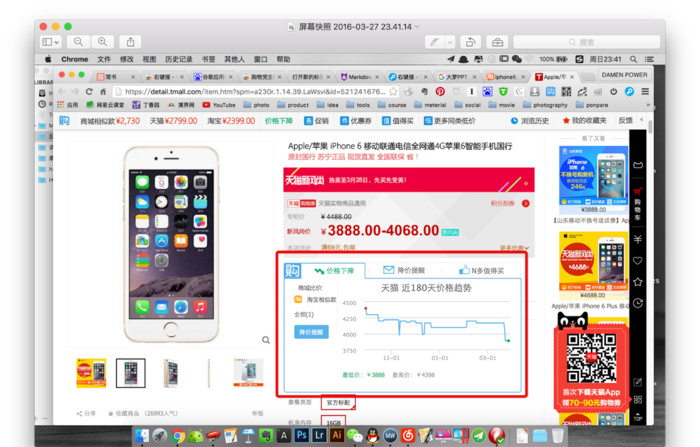This screenshot has width=700, height=447.
Task: Open the 书签 menu
Action: tap(208, 59)
